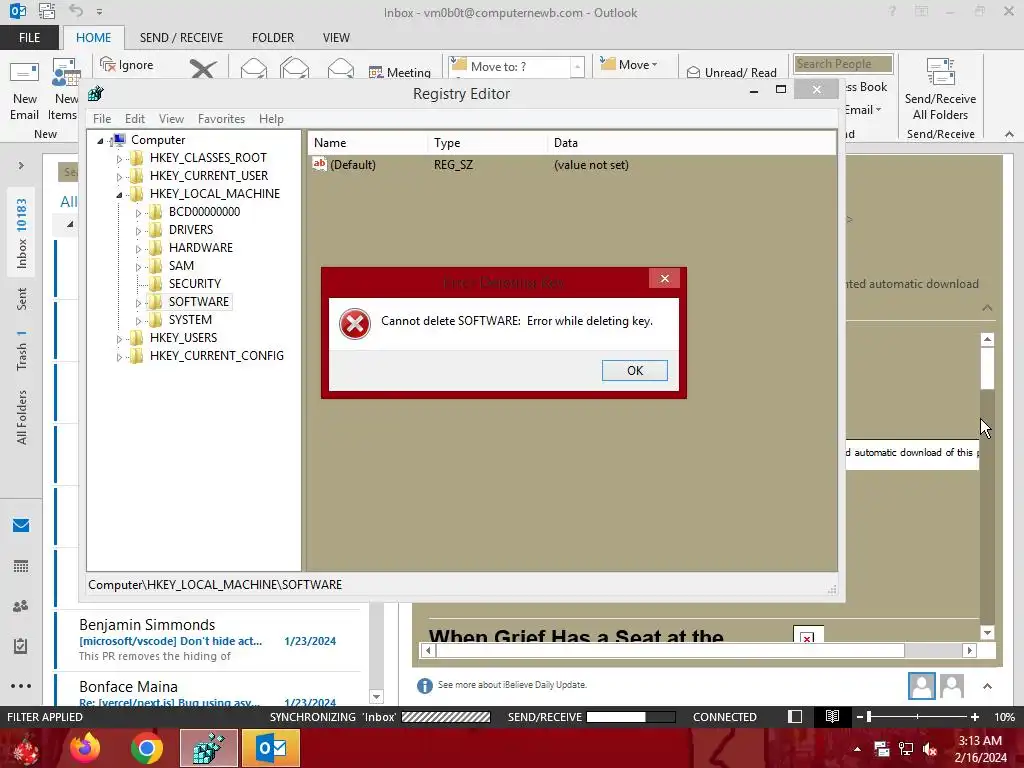Image resolution: width=1024 pixels, height=768 pixels.
Task: Expand the BCD00000000 key
Action: pos(138,213)
